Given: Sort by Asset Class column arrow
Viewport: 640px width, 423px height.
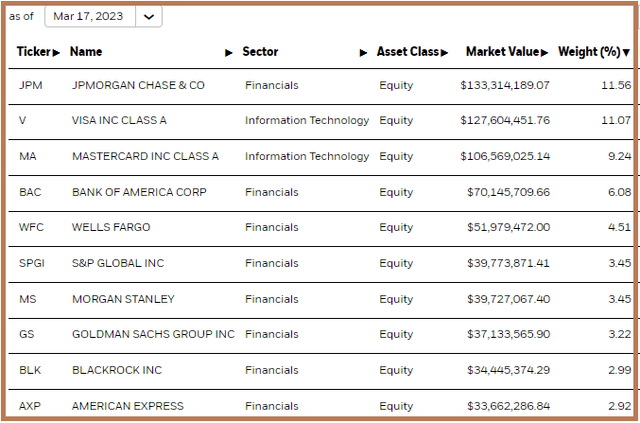Looking at the screenshot, I should (444, 53).
